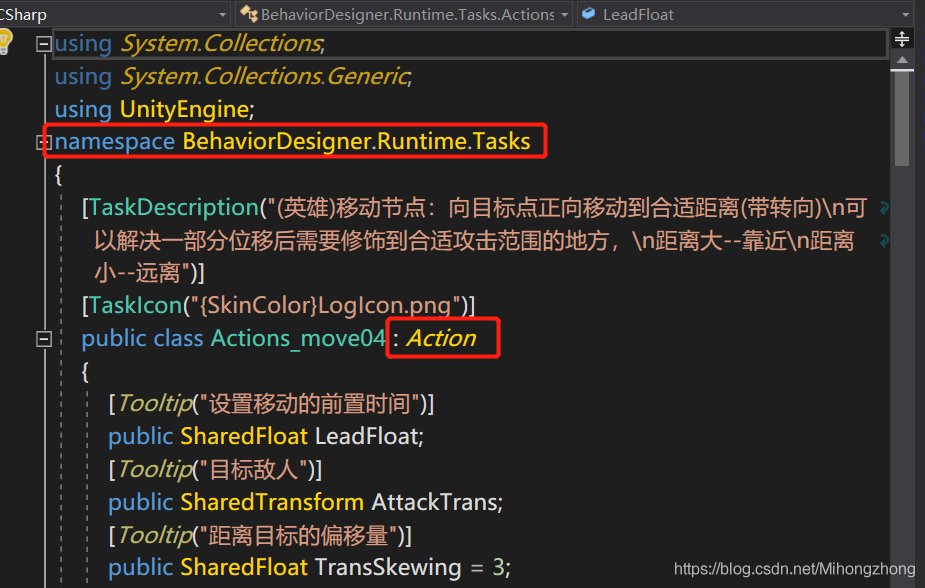Click the Action base class name
This screenshot has width=925, height=588.
[441, 339]
